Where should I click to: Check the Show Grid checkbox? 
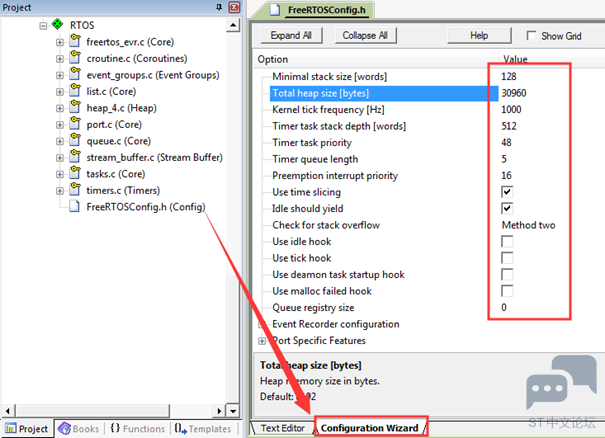[531, 36]
